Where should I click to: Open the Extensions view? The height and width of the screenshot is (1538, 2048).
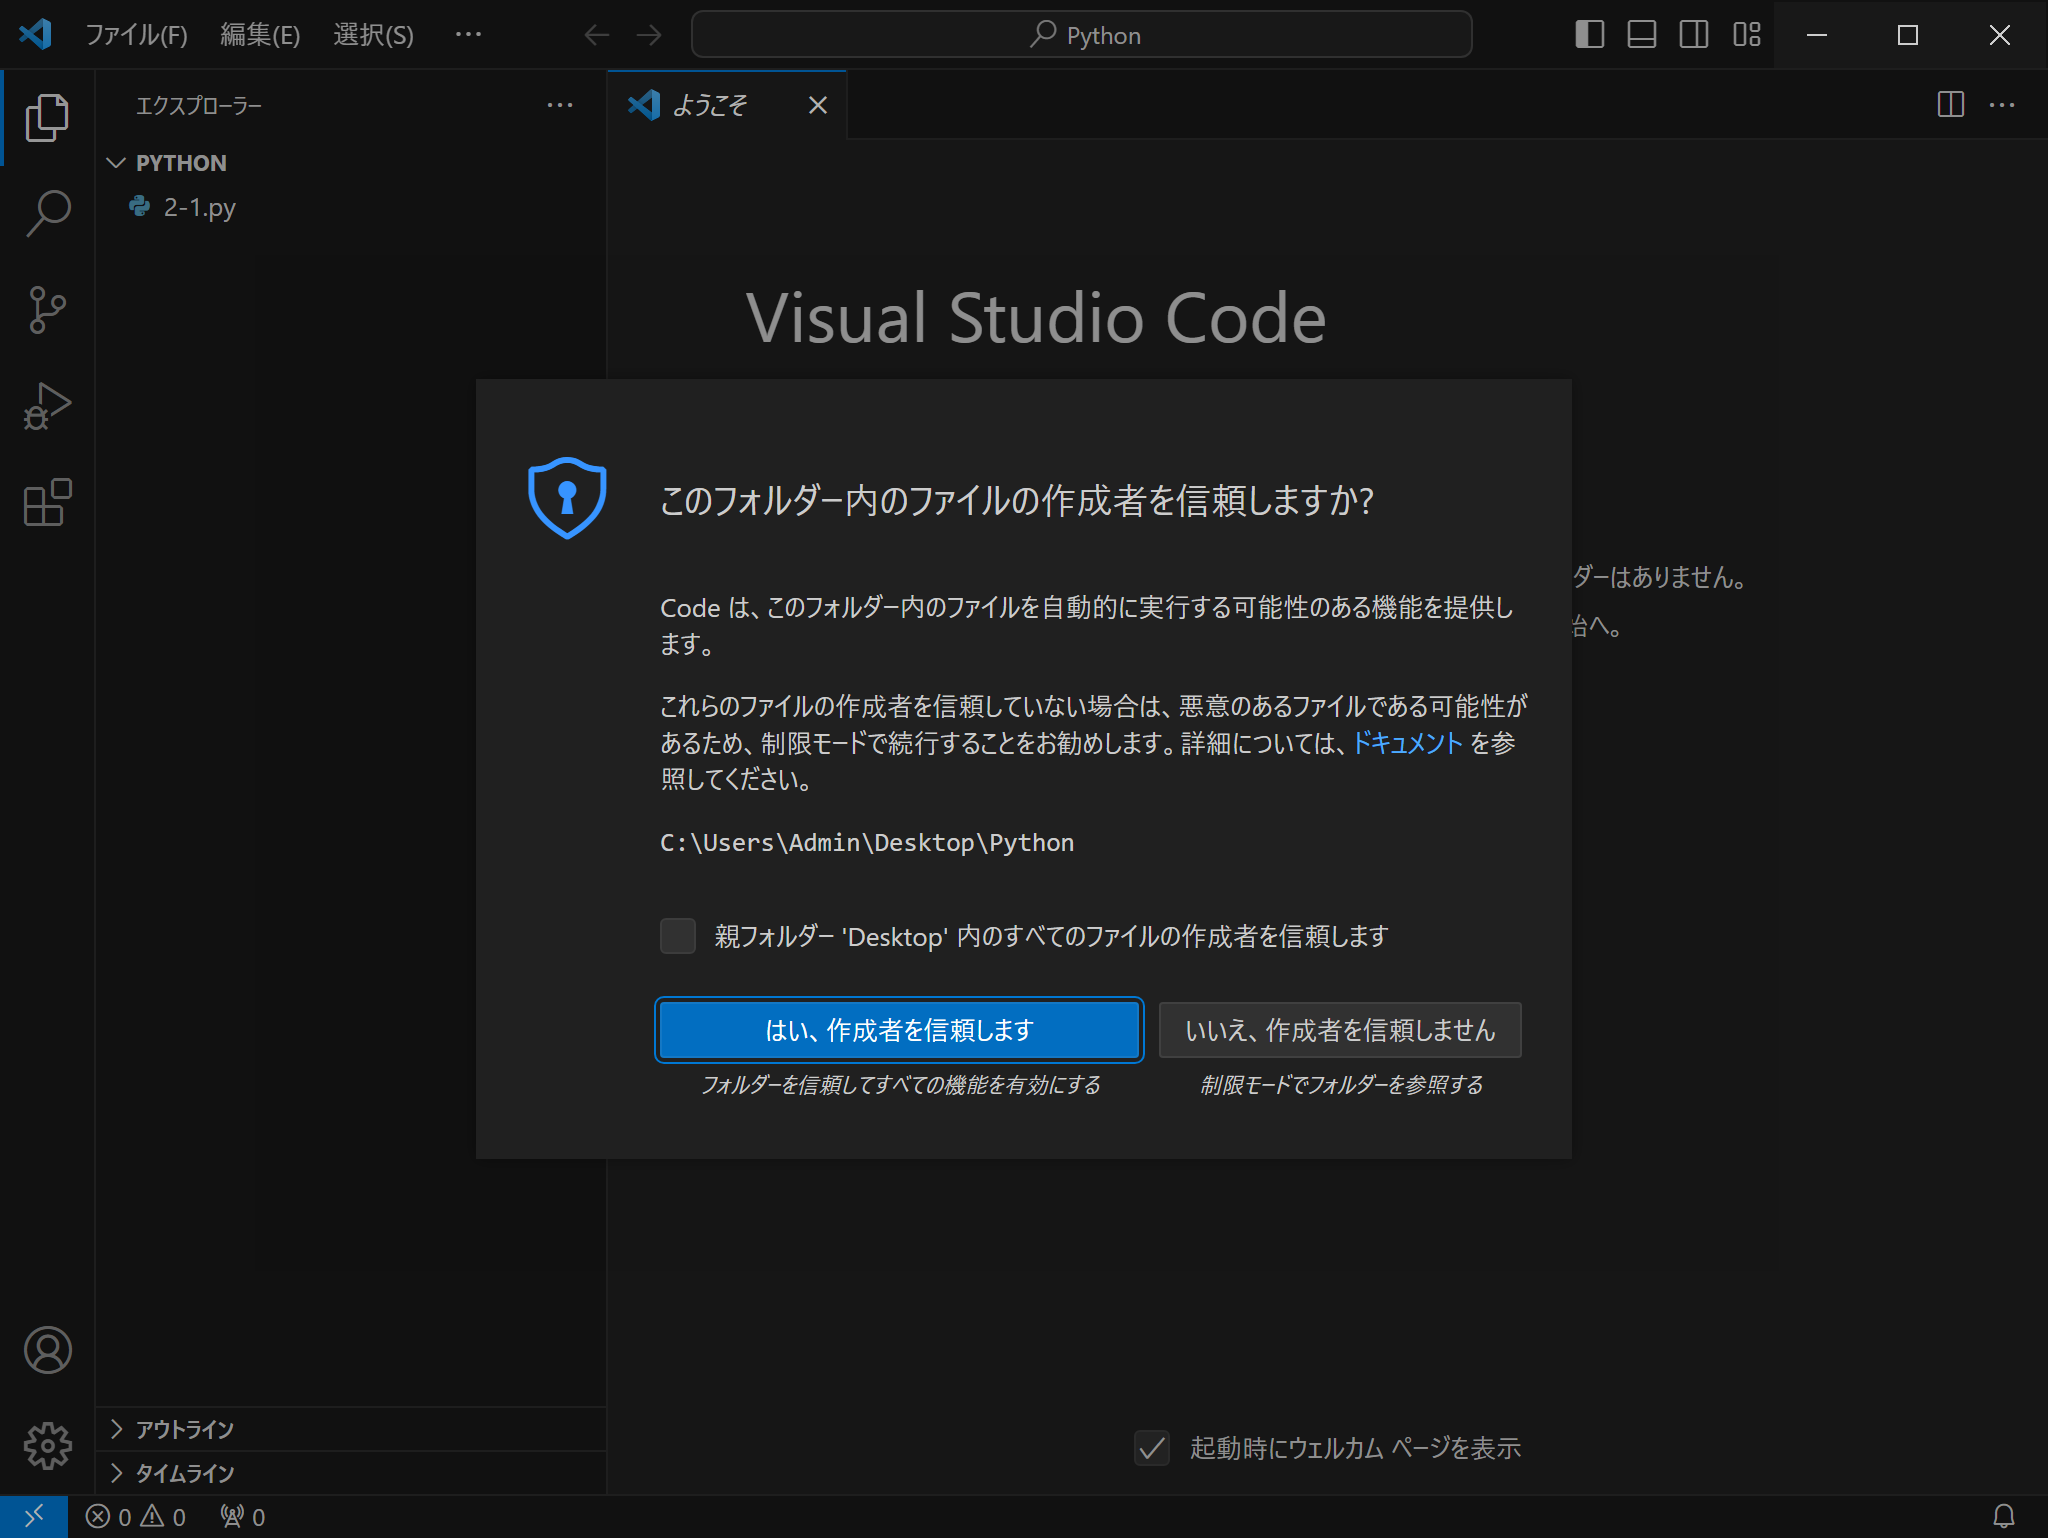click(x=47, y=502)
